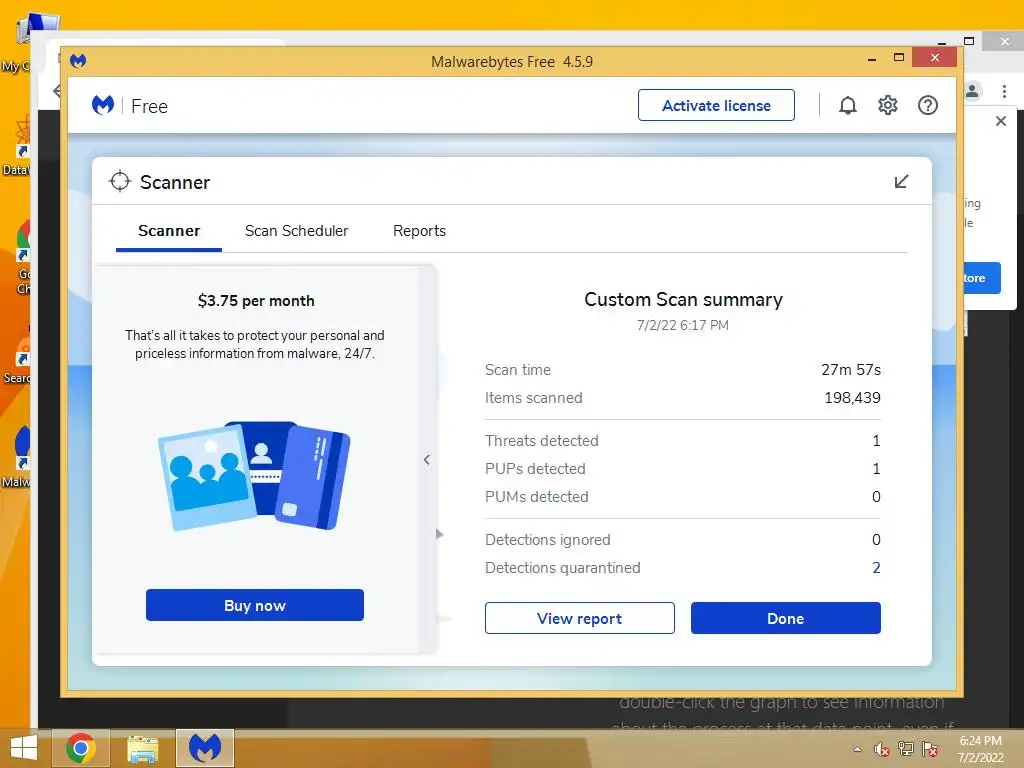
Task: Click the Custom Scan summary heading
Action: tap(683, 299)
